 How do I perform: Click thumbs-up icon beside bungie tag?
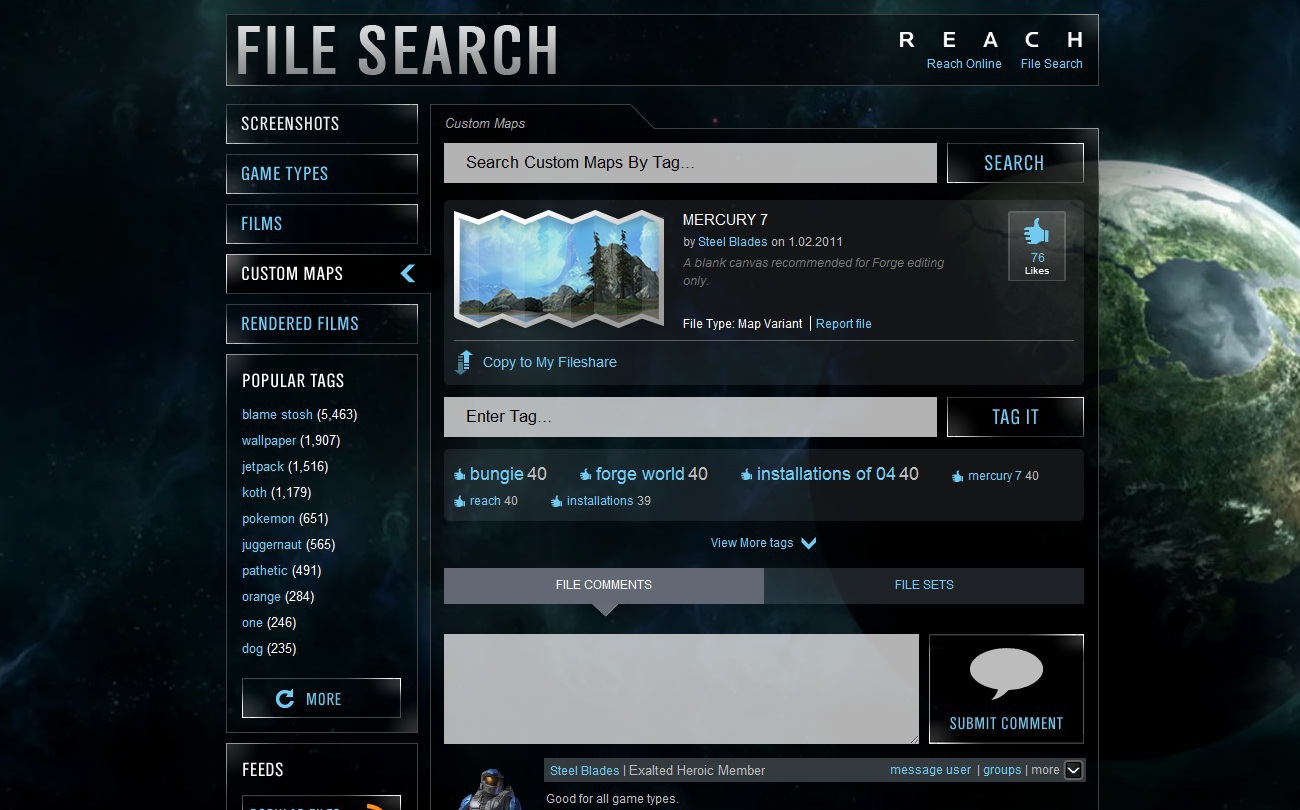coord(459,475)
